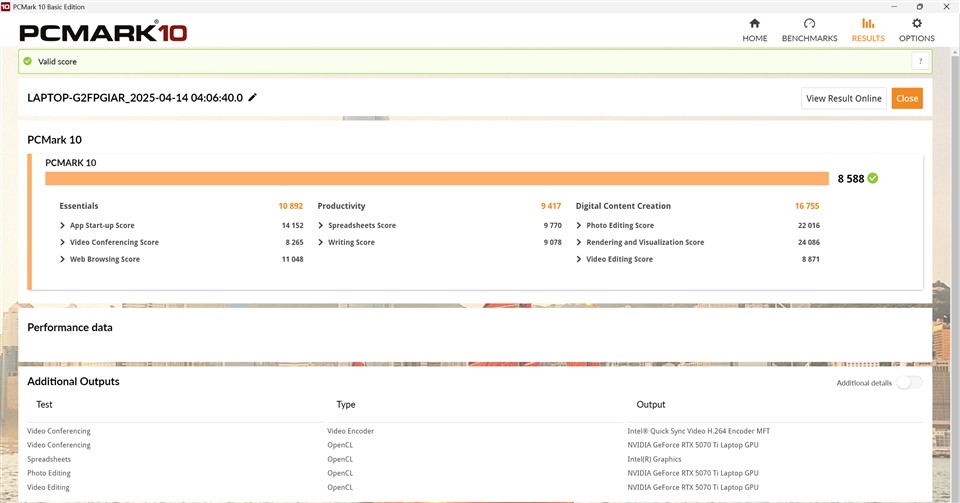Go to Benchmarks gauge icon

point(809,24)
